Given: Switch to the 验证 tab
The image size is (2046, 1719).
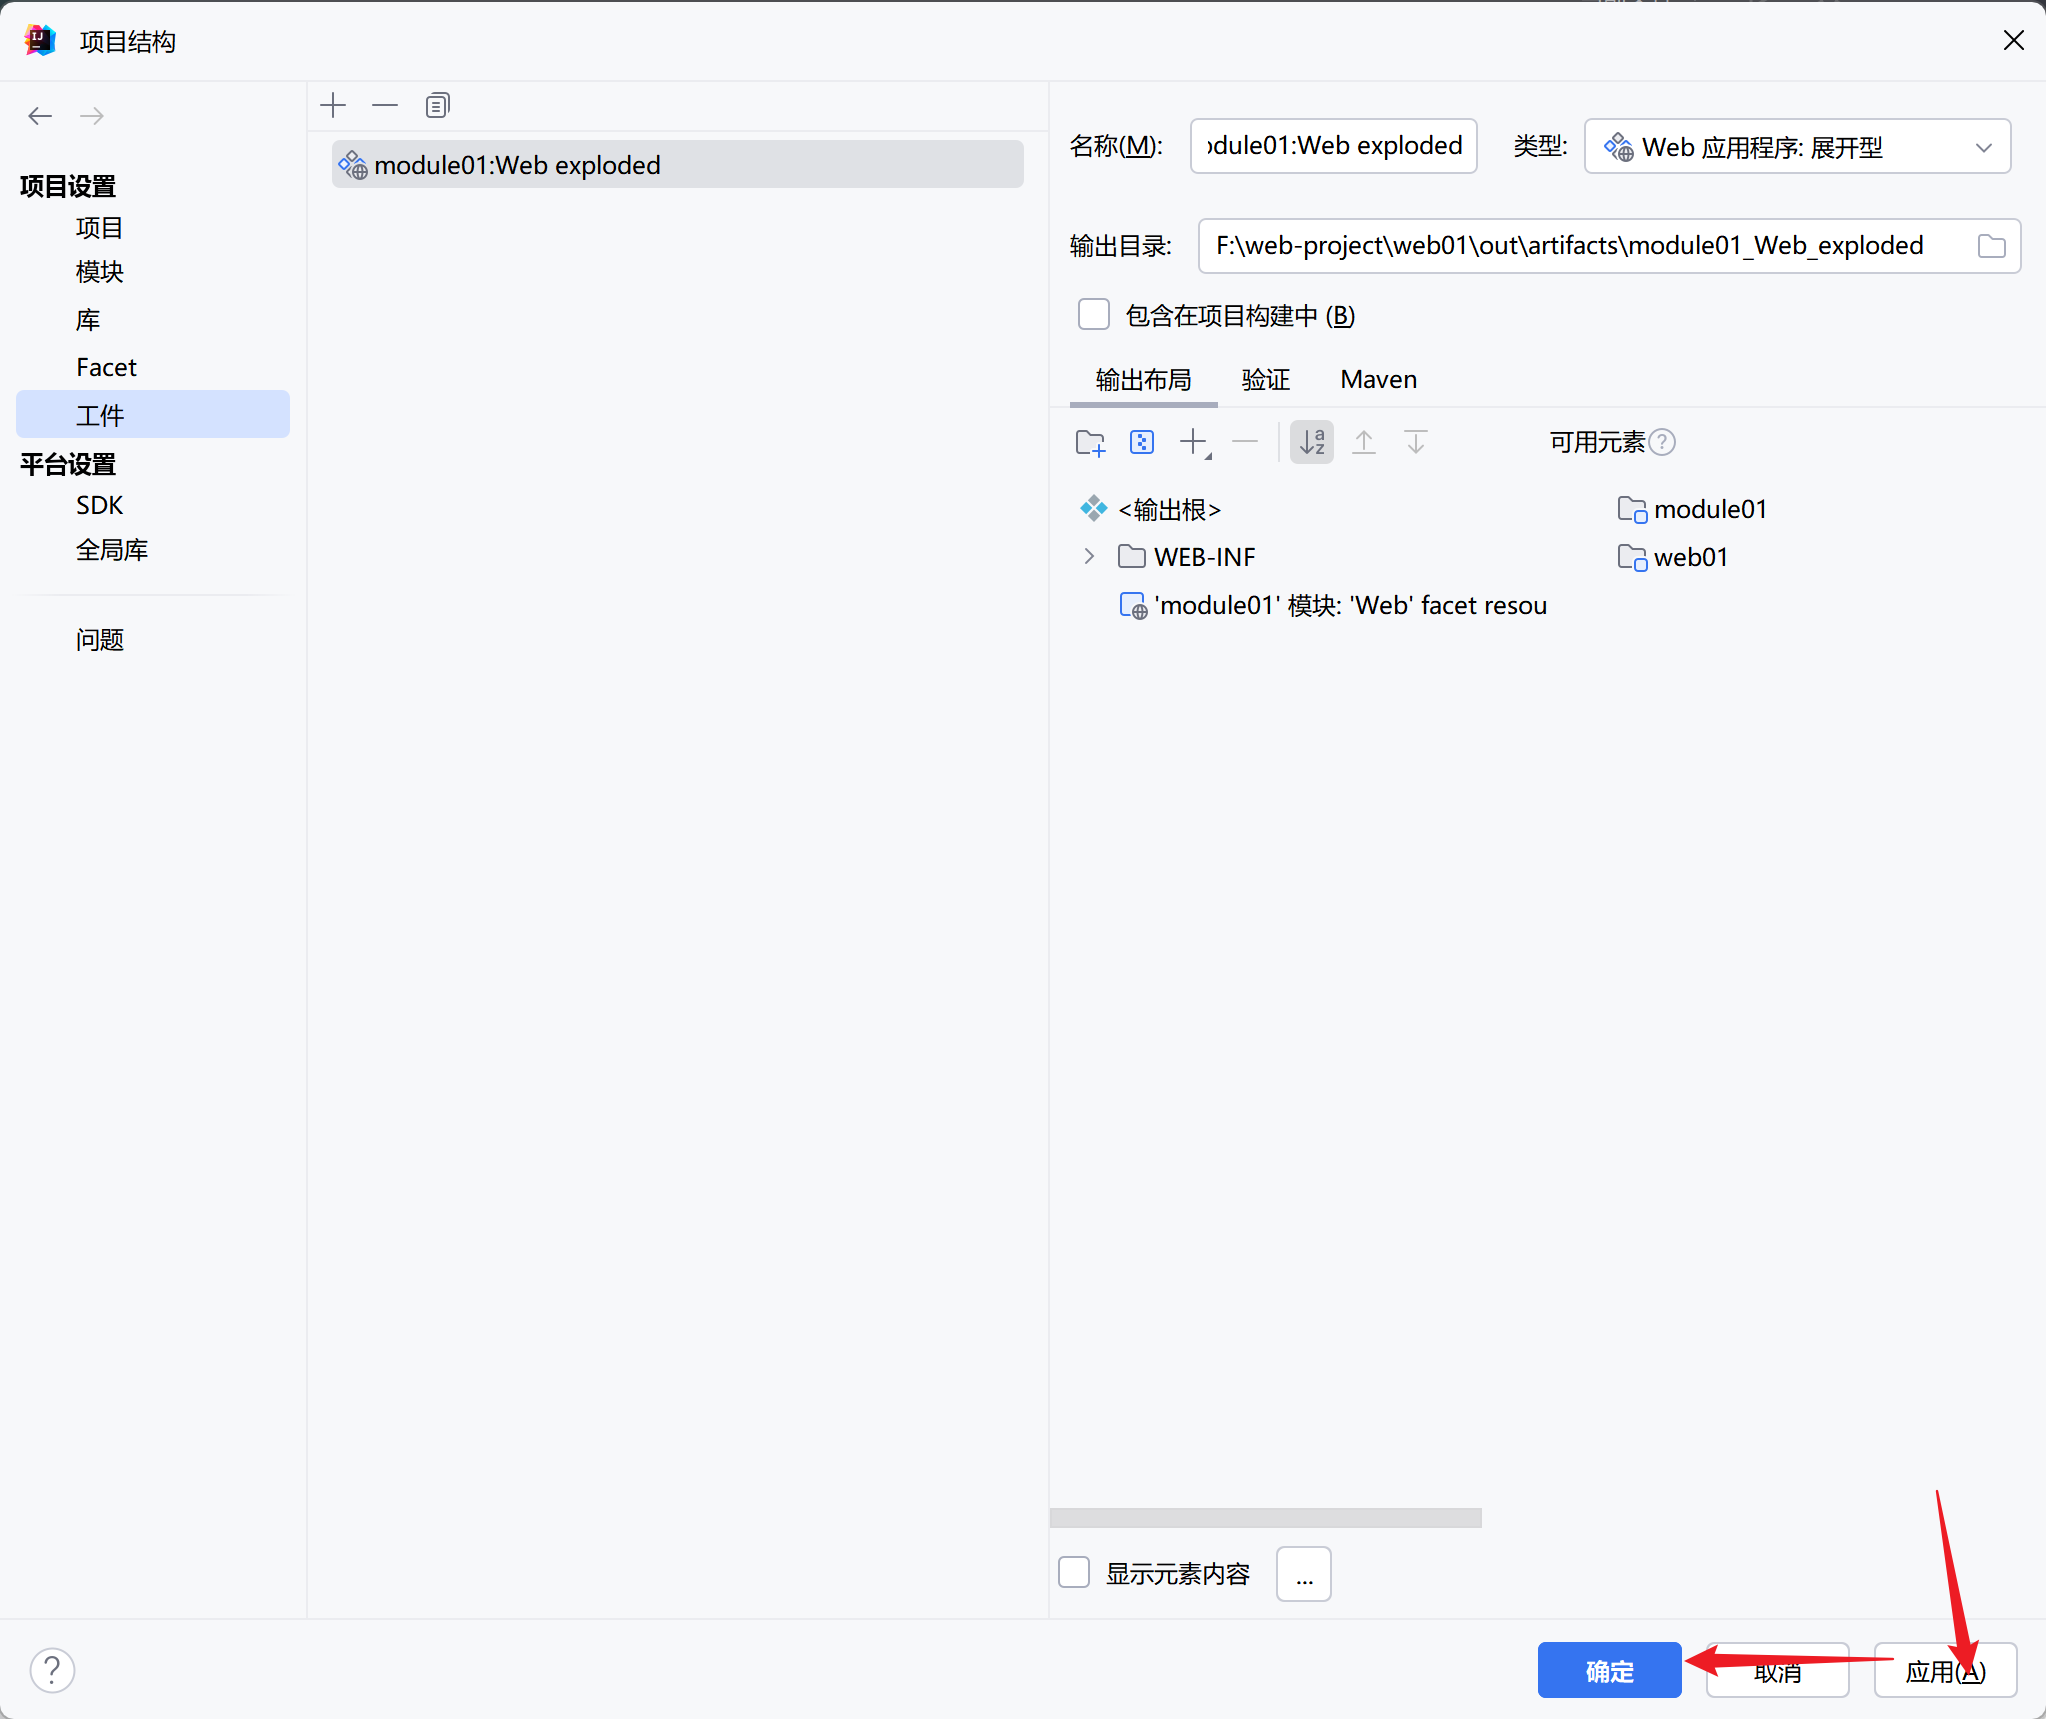Looking at the screenshot, I should point(1265,380).
